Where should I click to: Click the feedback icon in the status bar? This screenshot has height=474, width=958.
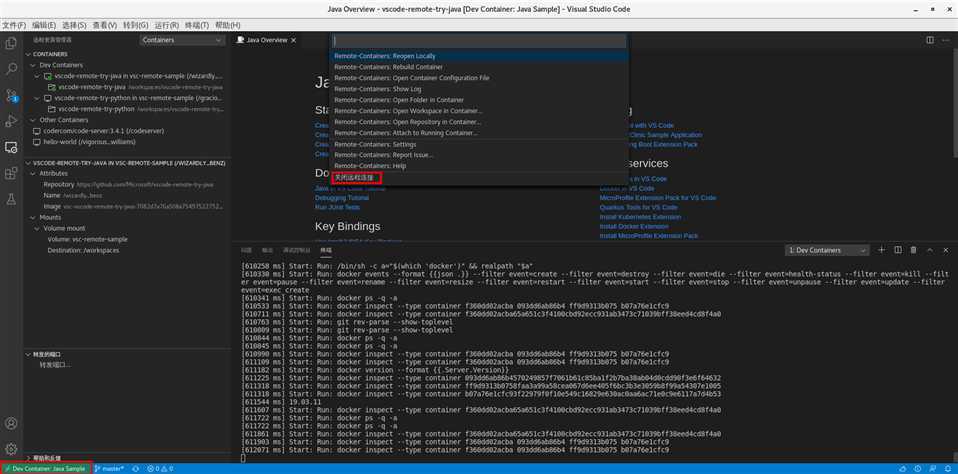pyautogui.click(x=932, y=469)
